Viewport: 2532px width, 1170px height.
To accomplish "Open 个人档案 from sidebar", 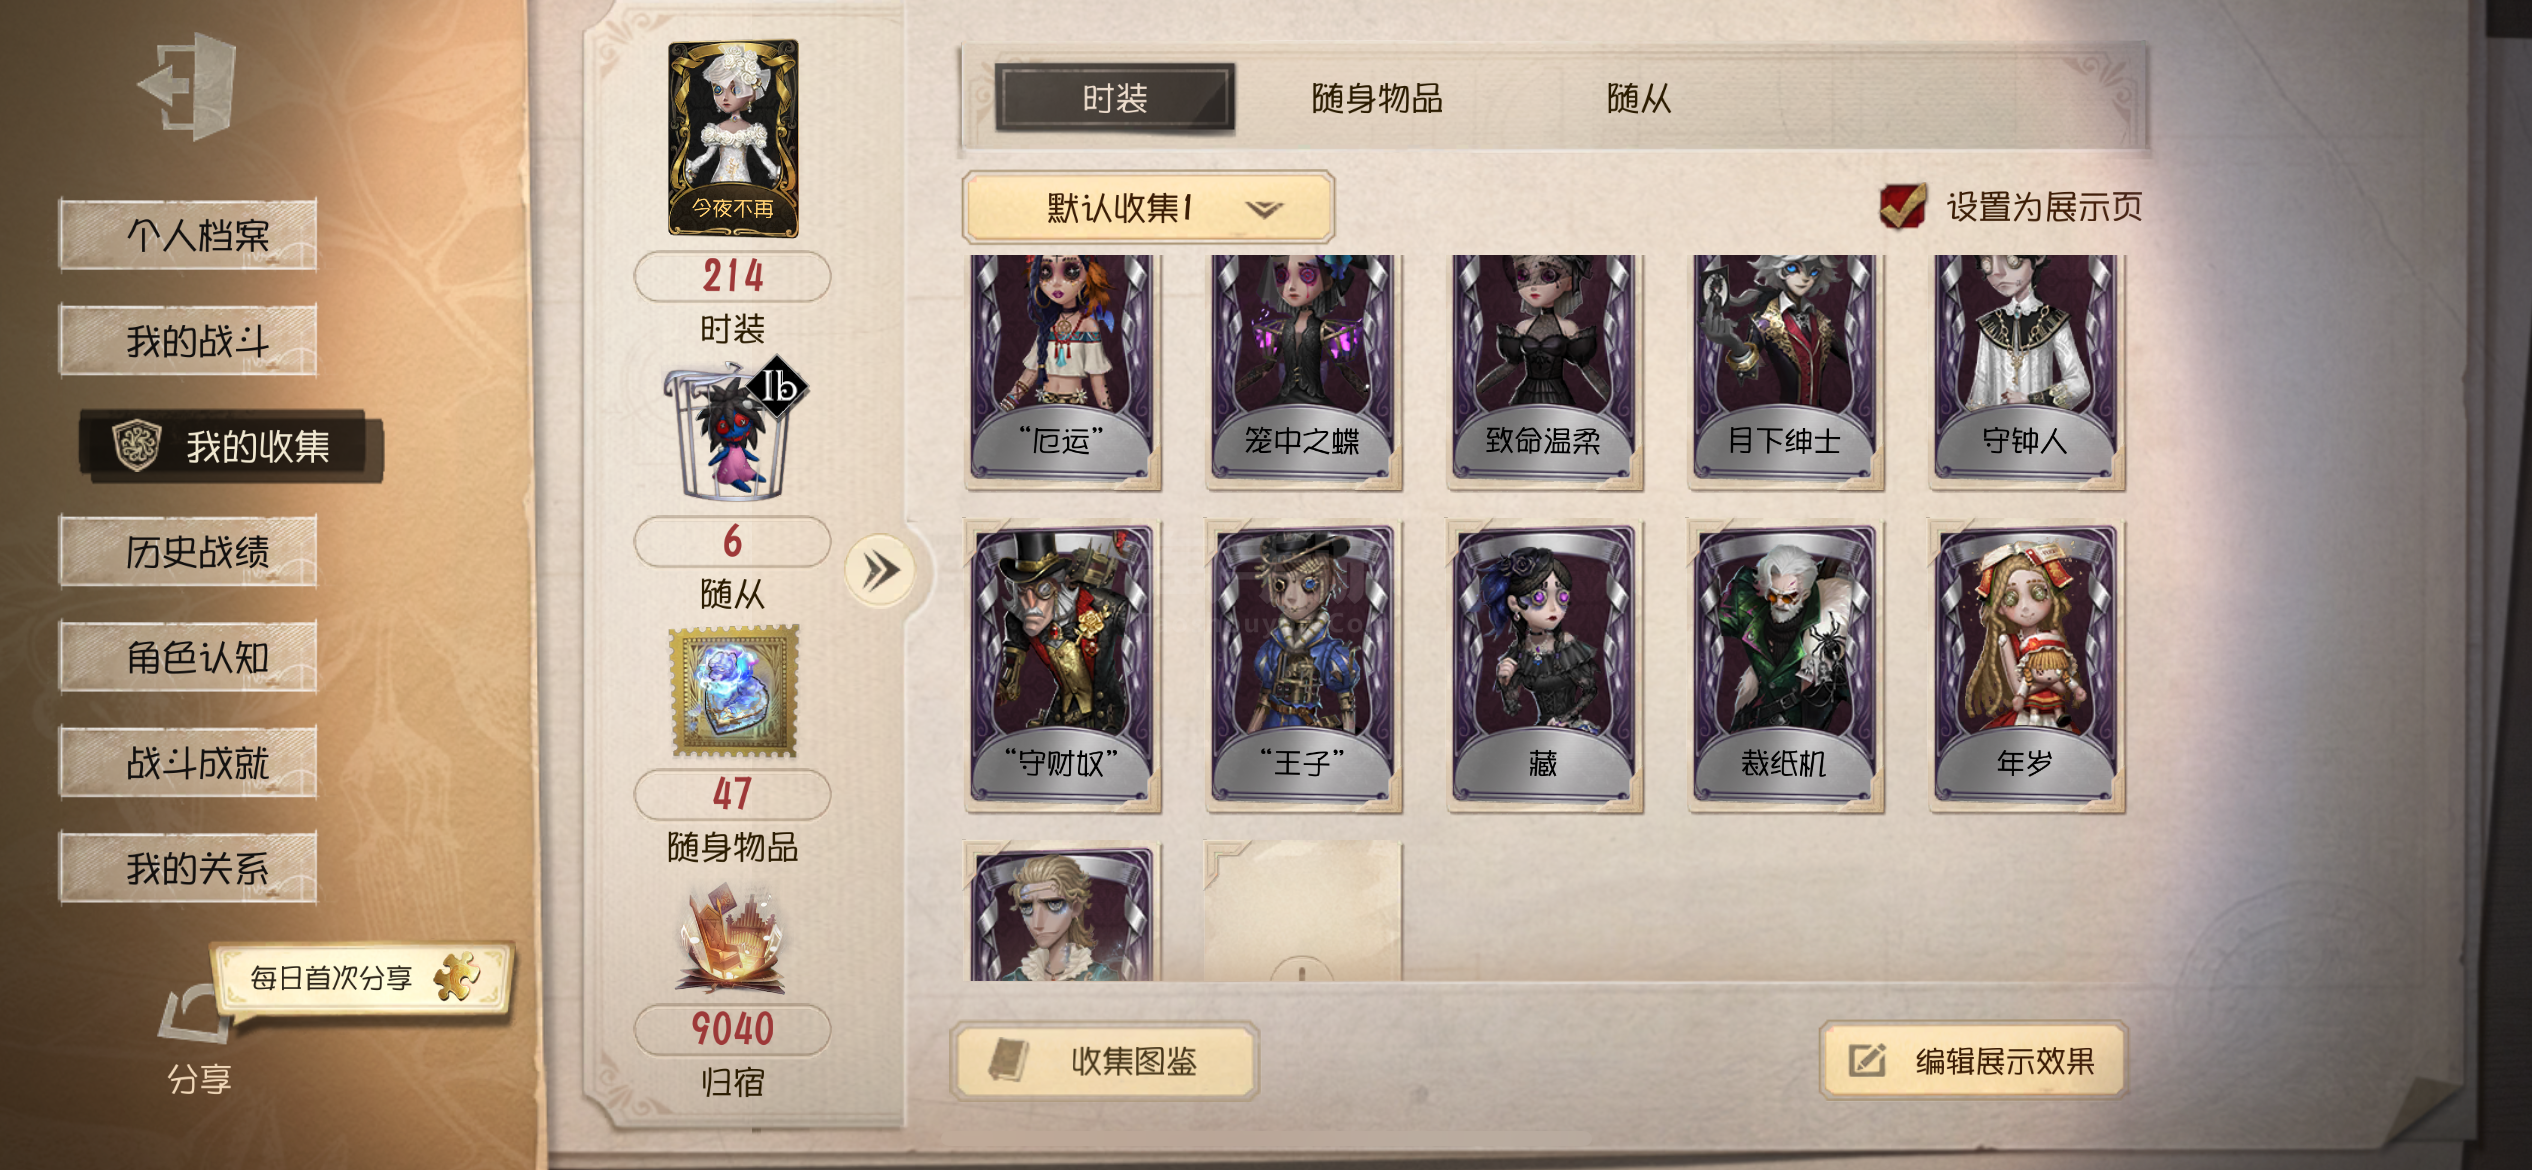I will pyautogui.click(x=188, y=235).
